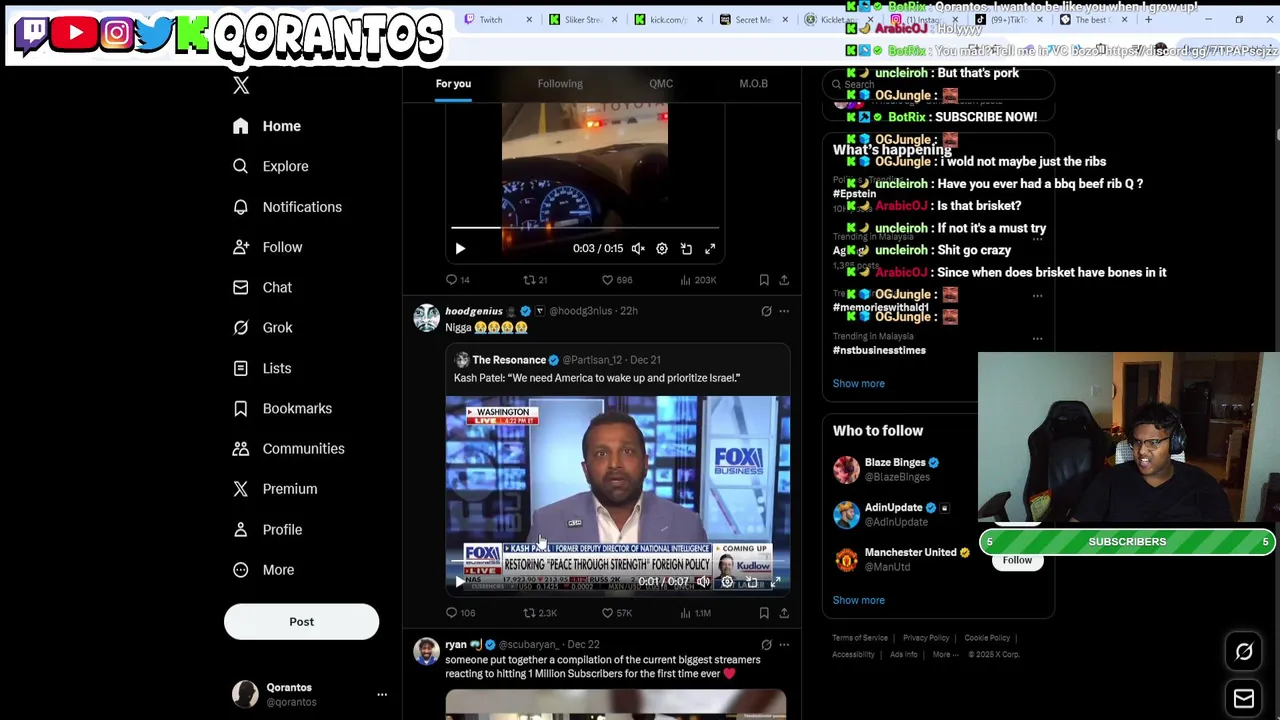
Task: Switch to the For you tab
Action: tap(453, 84)
